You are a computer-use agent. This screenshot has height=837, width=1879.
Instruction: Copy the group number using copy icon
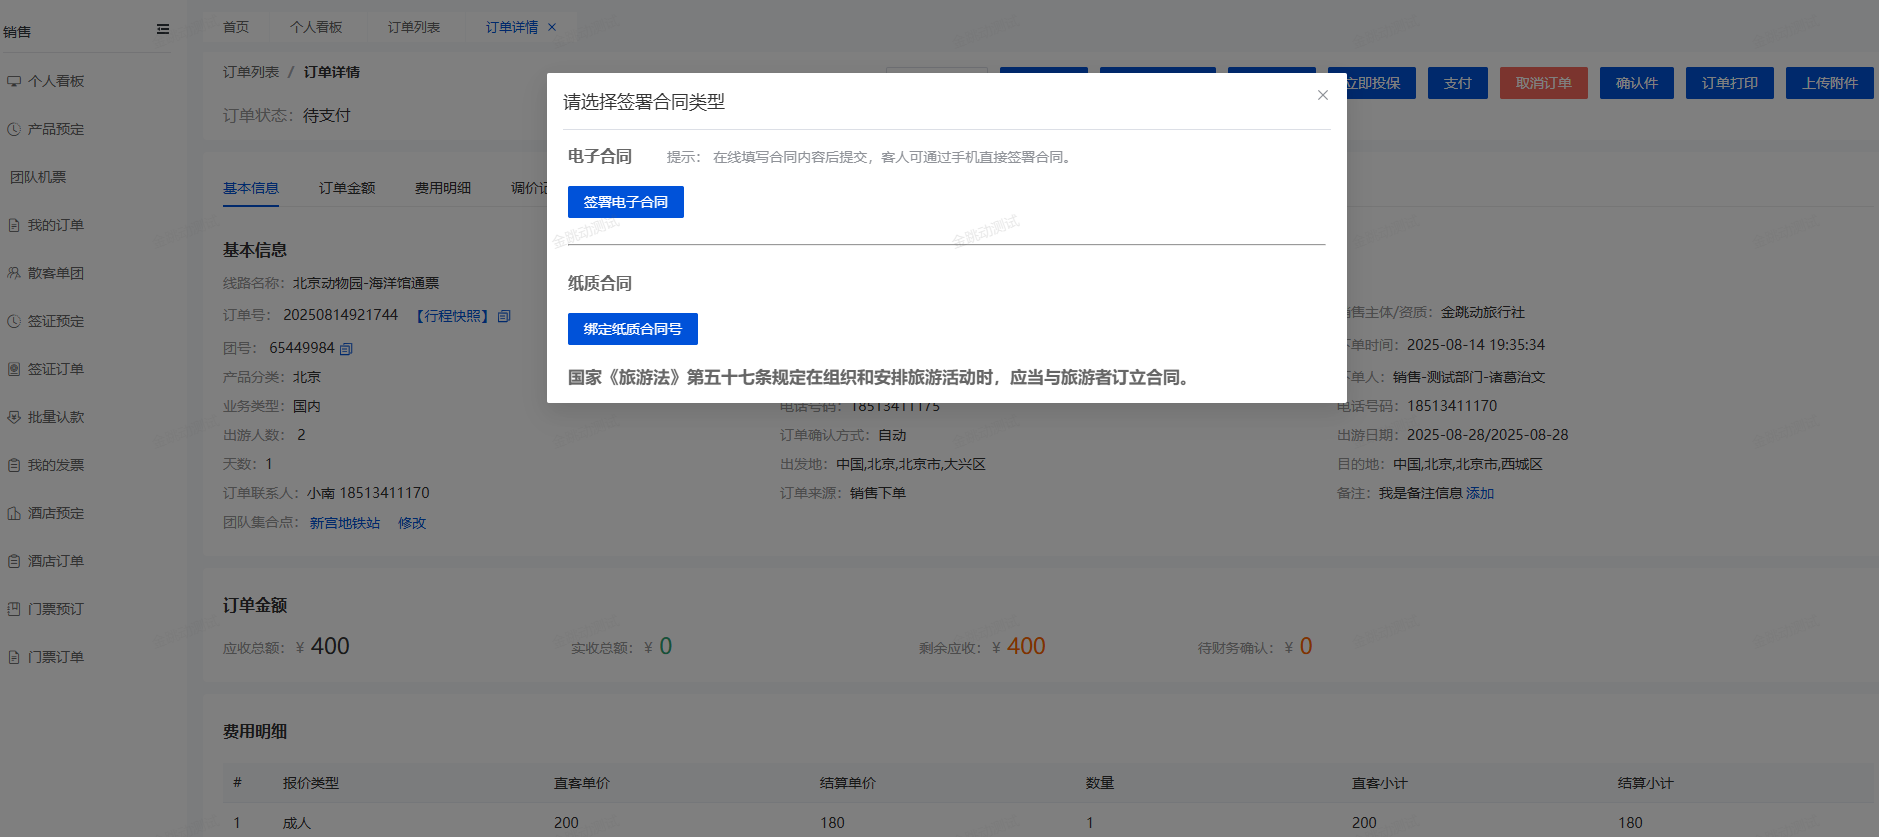coord(346,349)
